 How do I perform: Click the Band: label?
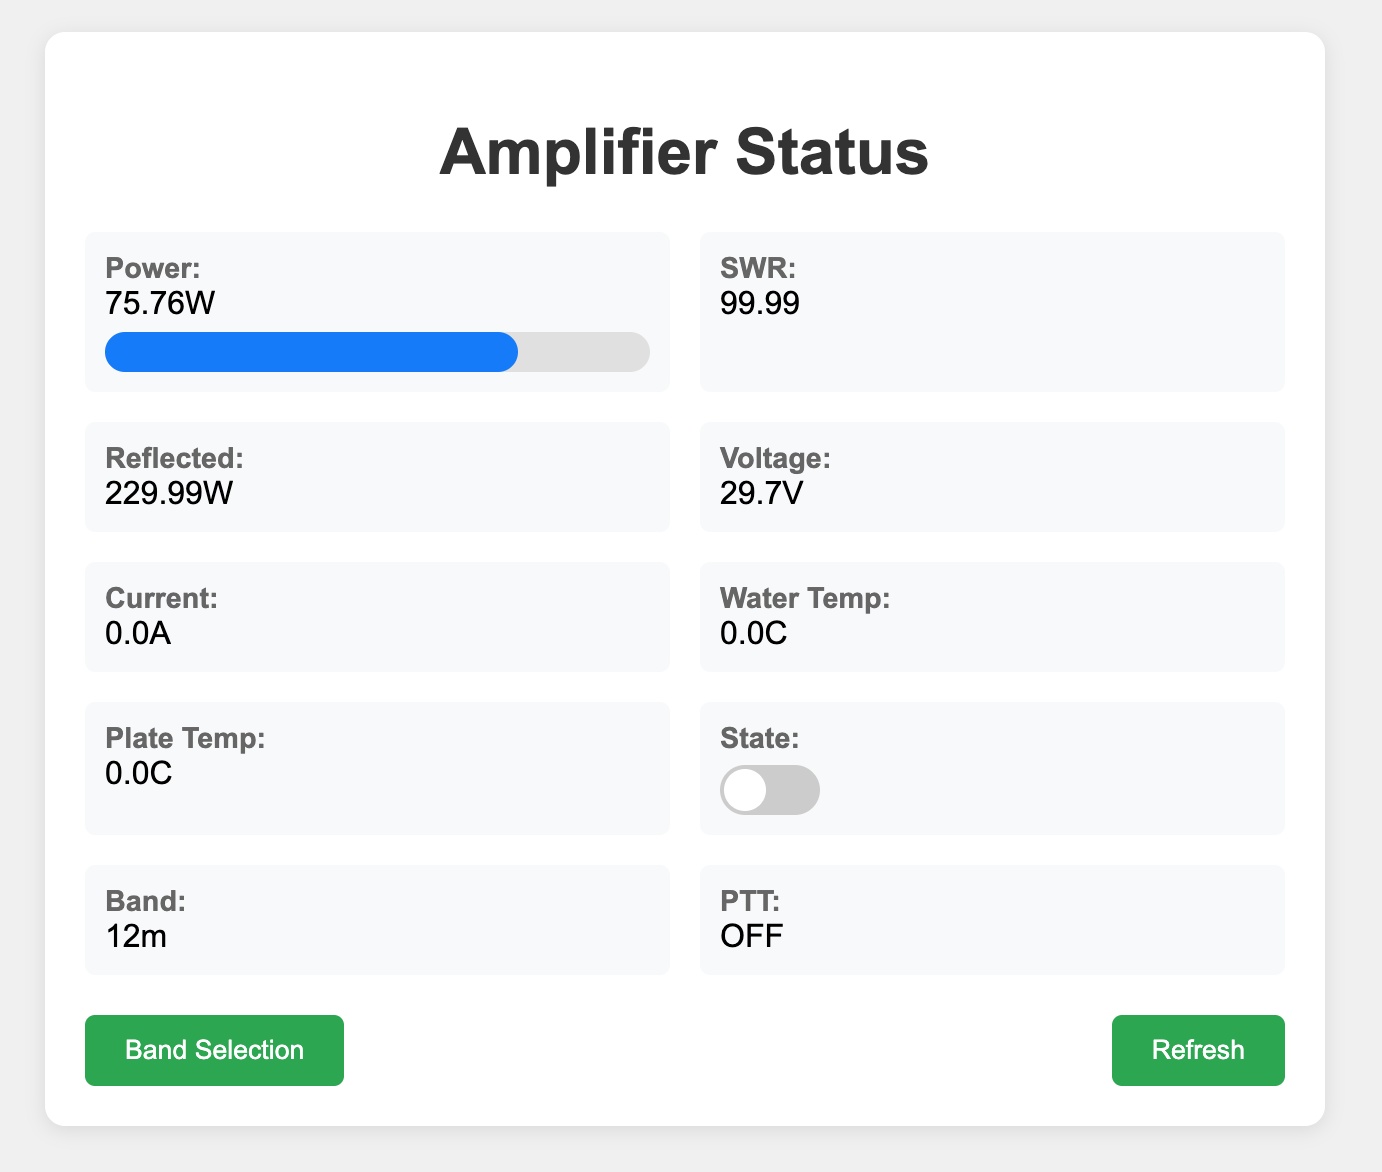tap(145, 901)
